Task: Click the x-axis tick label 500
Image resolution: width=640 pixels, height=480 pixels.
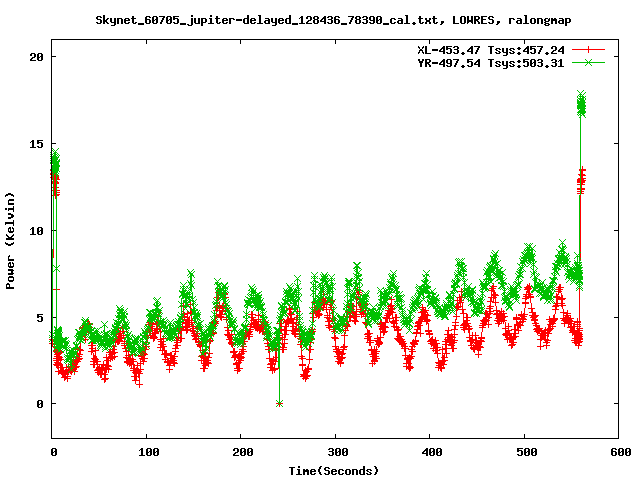Action: (527, 452)
